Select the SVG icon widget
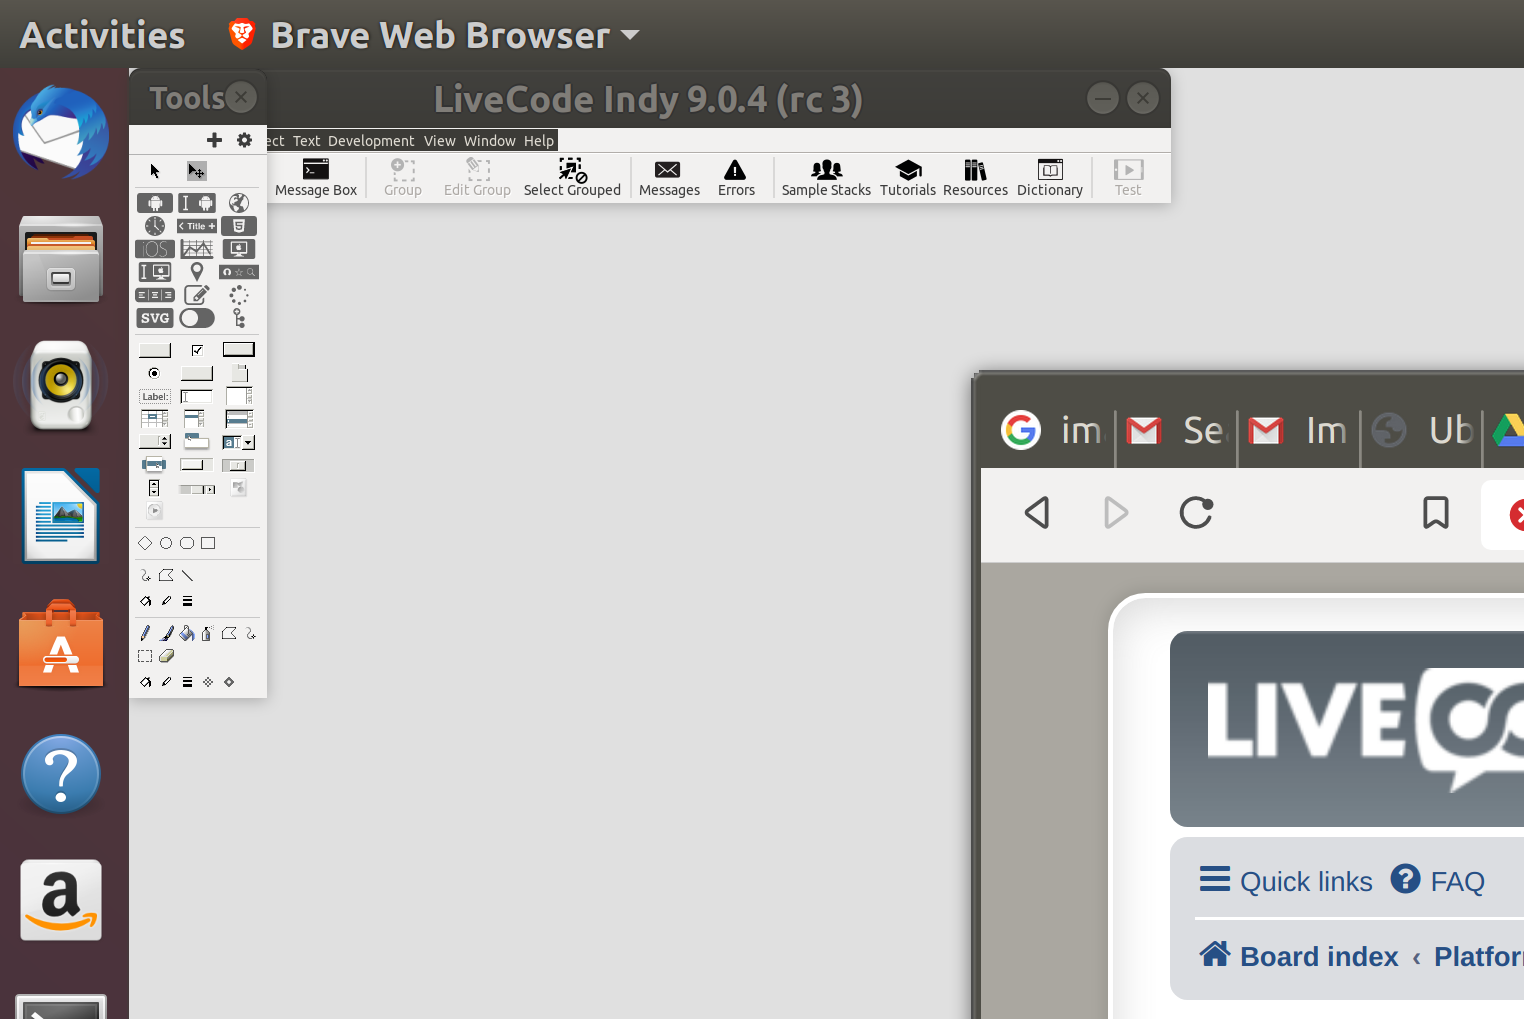Image resolution: width=1524 pixels, height=1019 pixels. (155, 318)
